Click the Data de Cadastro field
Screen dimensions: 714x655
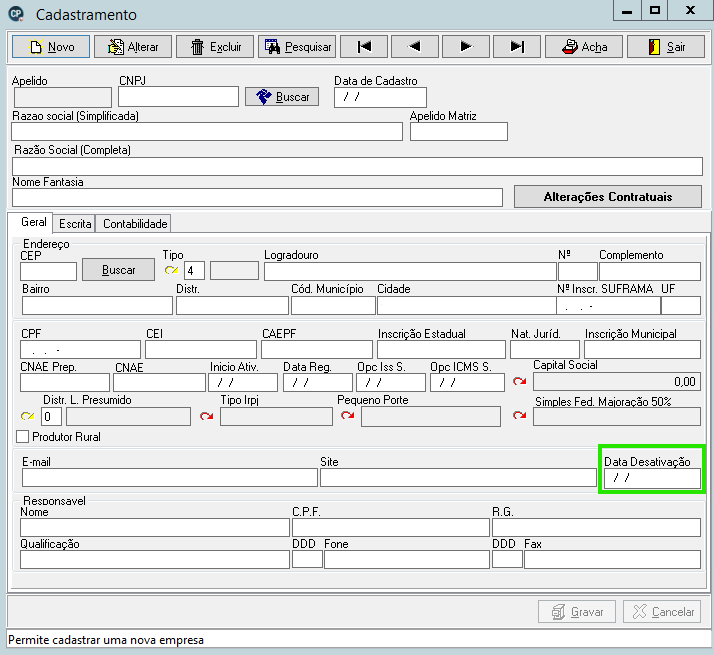[380, 97]
